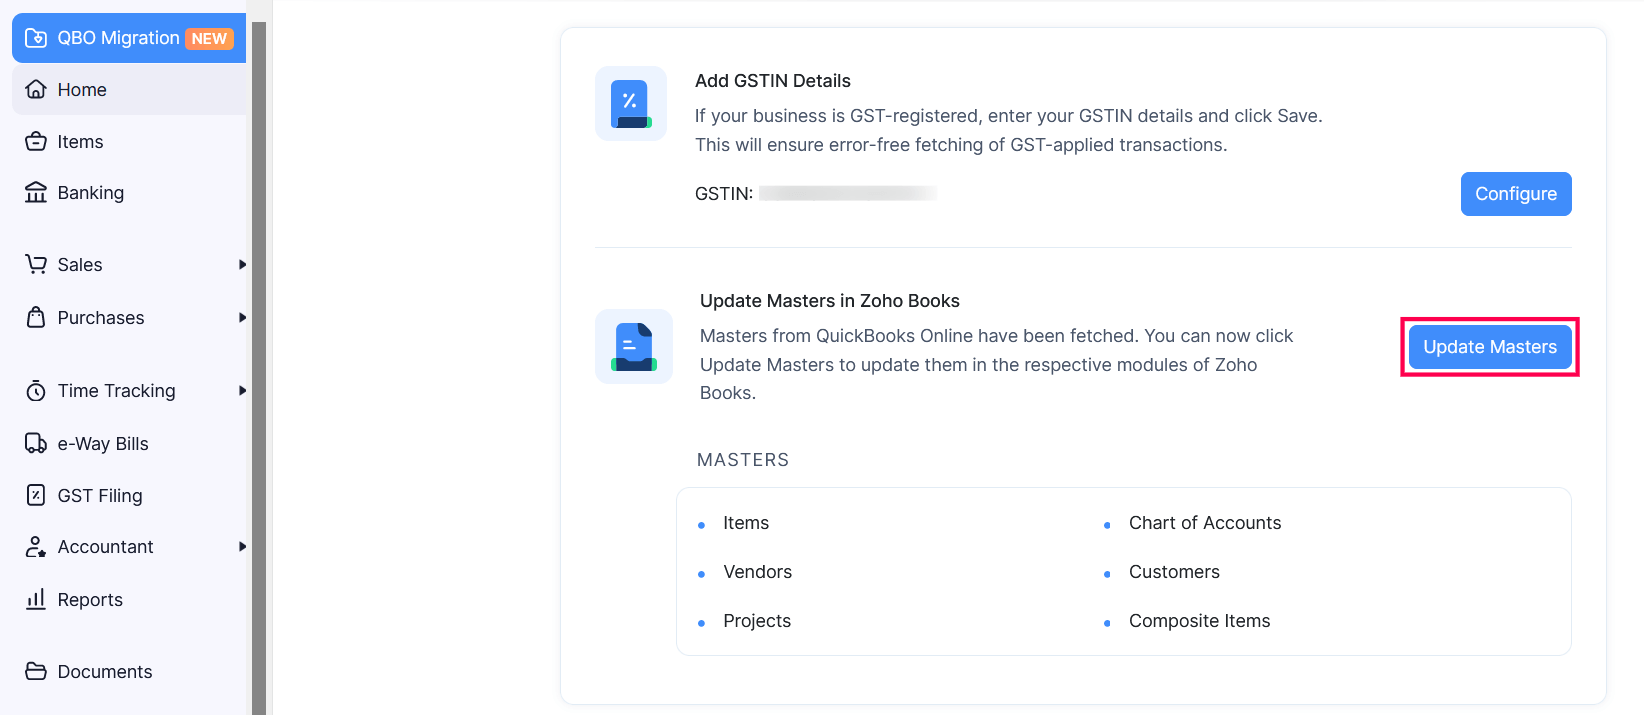Click the Items basket icon
This screenshot has width=1644, height=715.
pyautogui.click(x=36, y=141)
